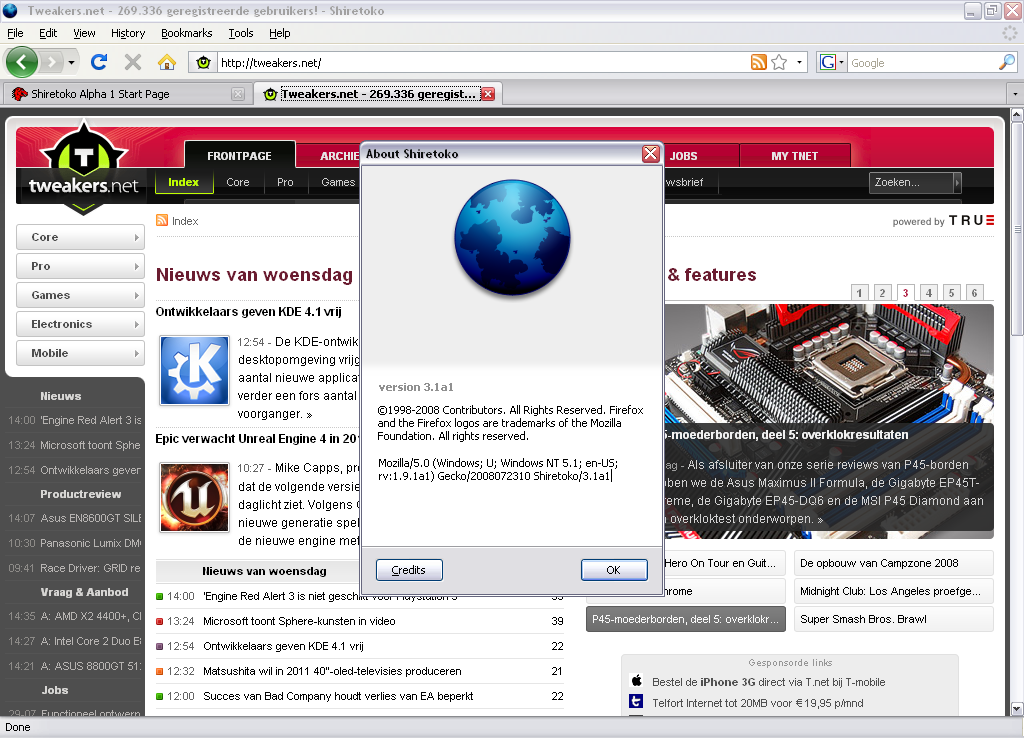The height and width of the screenshot is (738, 1024).
Task: Expand the Games sidebar menu
Action: pos(80,295)
